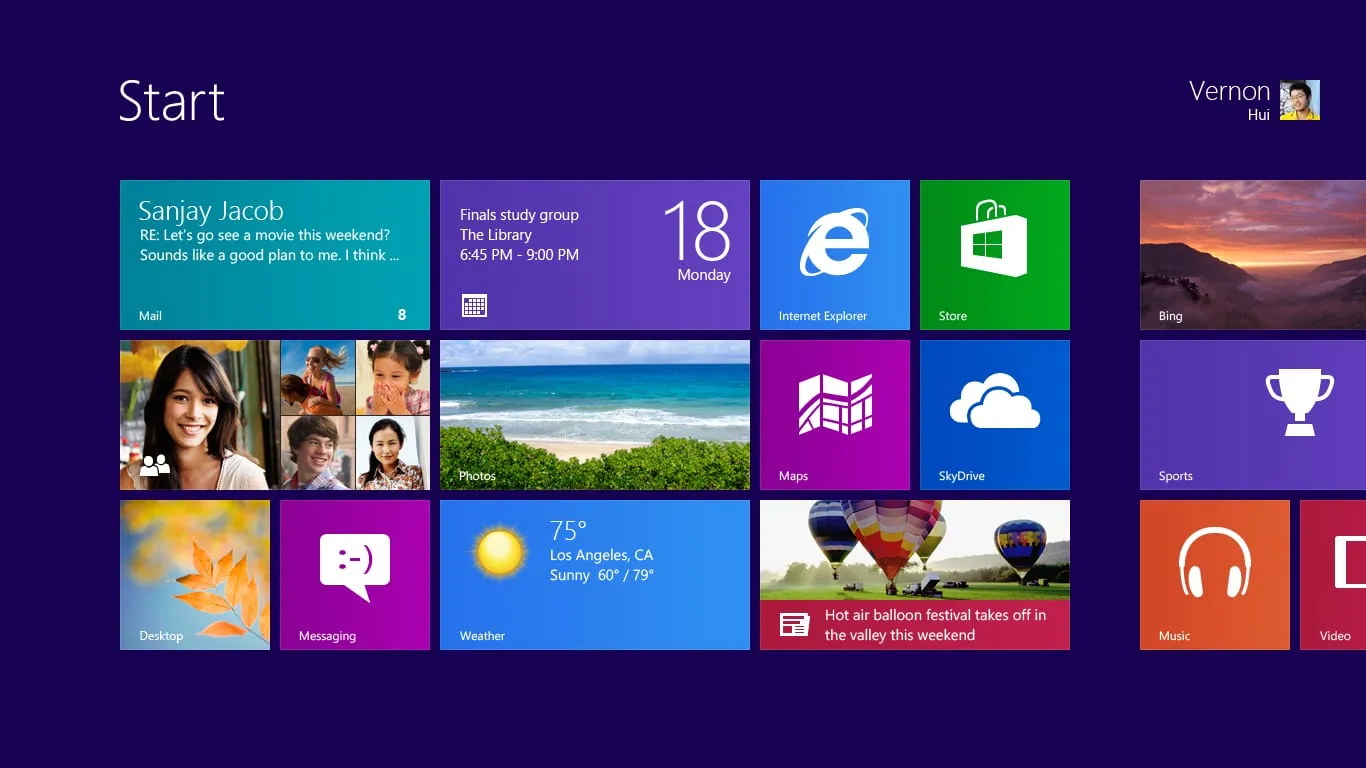Open the Bing sunset tile
1366x768 pixels.
click(1253, 255)
